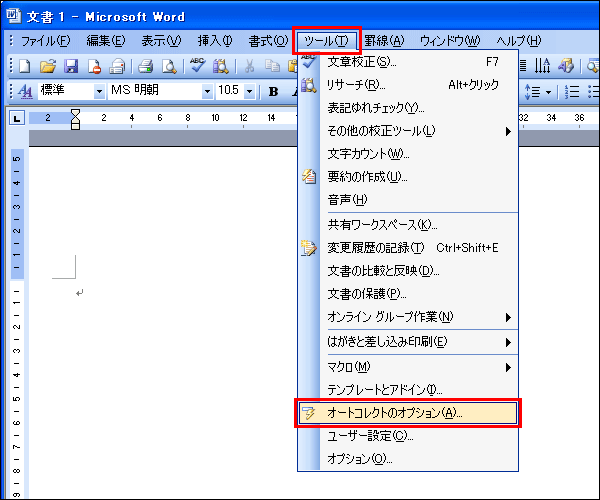Viewport: 600px width, 500px height.
Task: Select 要約の作成 menu item
Action: click(x=408, y=177)
